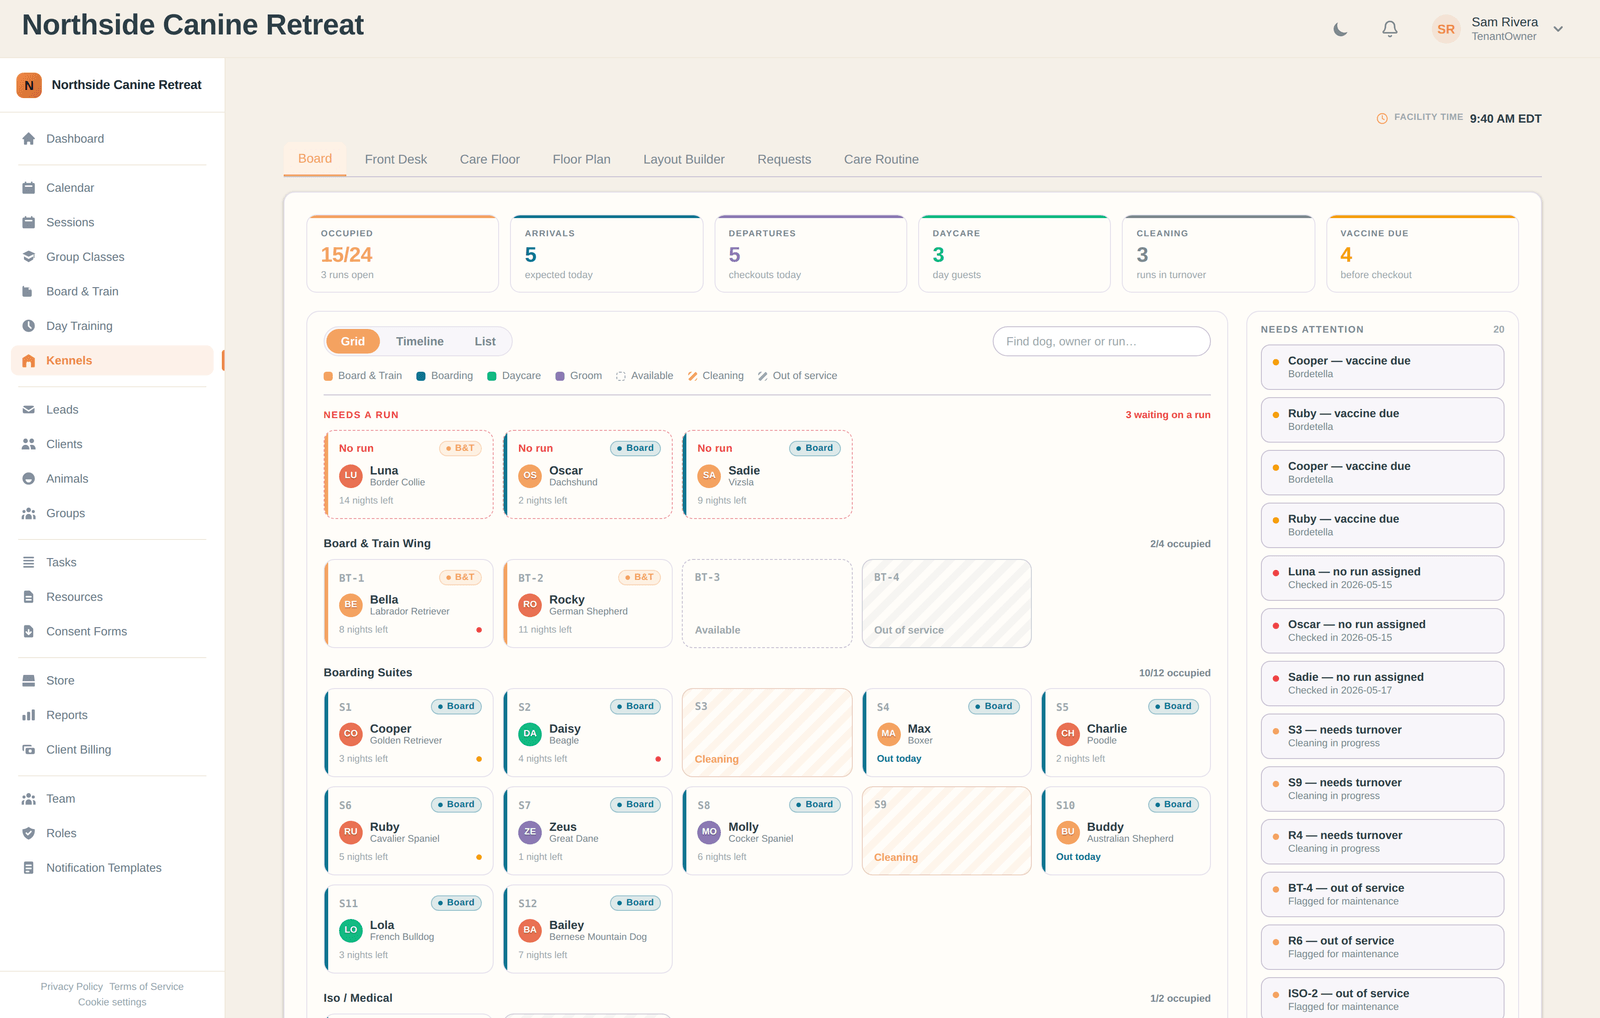Click the Occupied 15/24 stat card
Viewport: 1600px width, 1018px height.
(402, 254)
